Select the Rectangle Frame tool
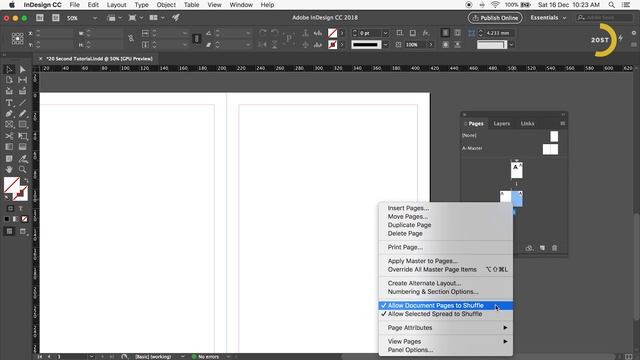This screenshot has width=640, height=360. pyautogui.click(x=9, y=124)
